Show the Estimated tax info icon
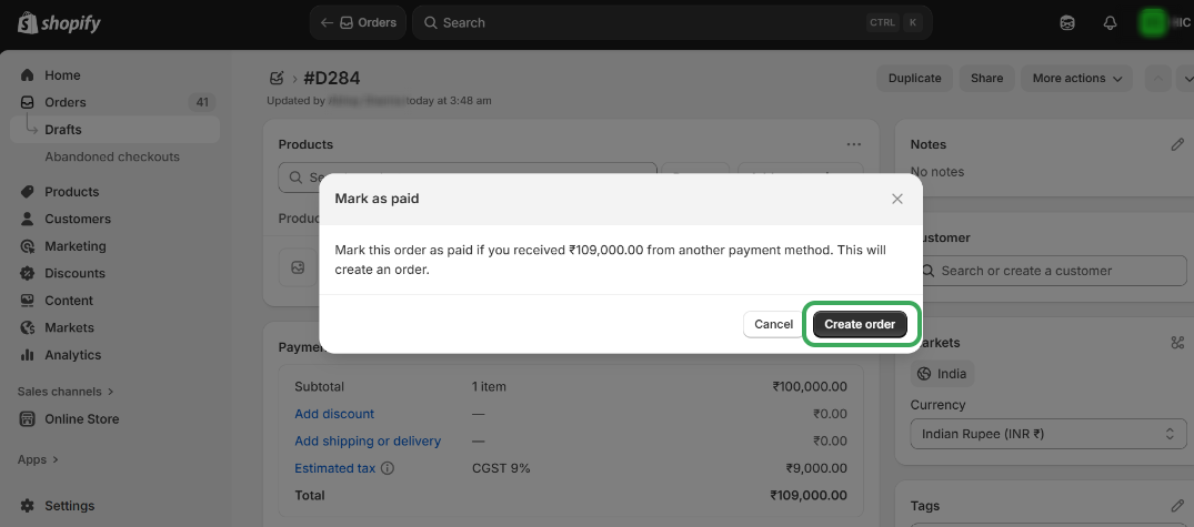The image size is (1194, 527). click(388, 468)
